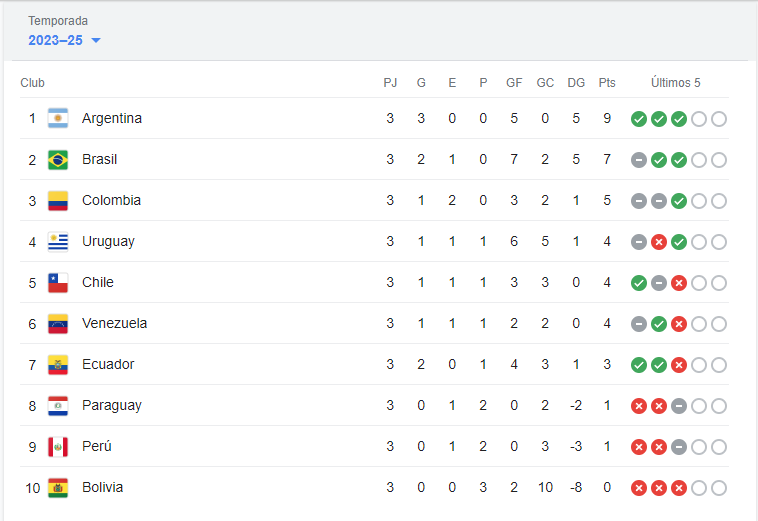758x521 pixels.
Task: Click the Club column header
Action: coord(32,83)
